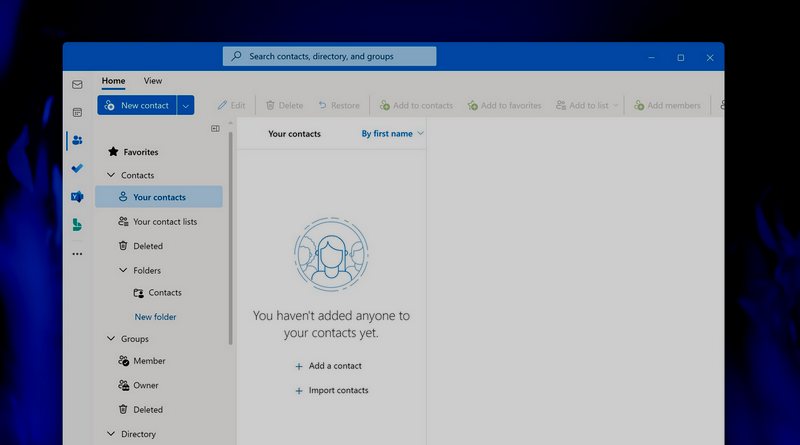Open the By first name sort dropdown
This screenshot has height=445, width=800.
392,133
